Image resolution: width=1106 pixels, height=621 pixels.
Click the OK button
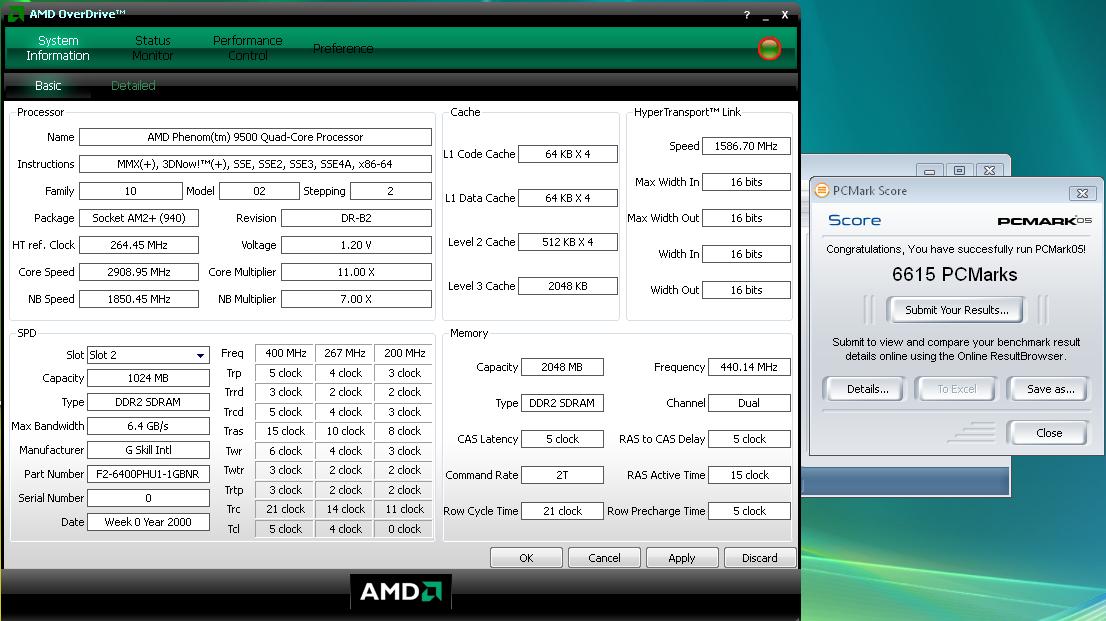[x=526, y=557]
